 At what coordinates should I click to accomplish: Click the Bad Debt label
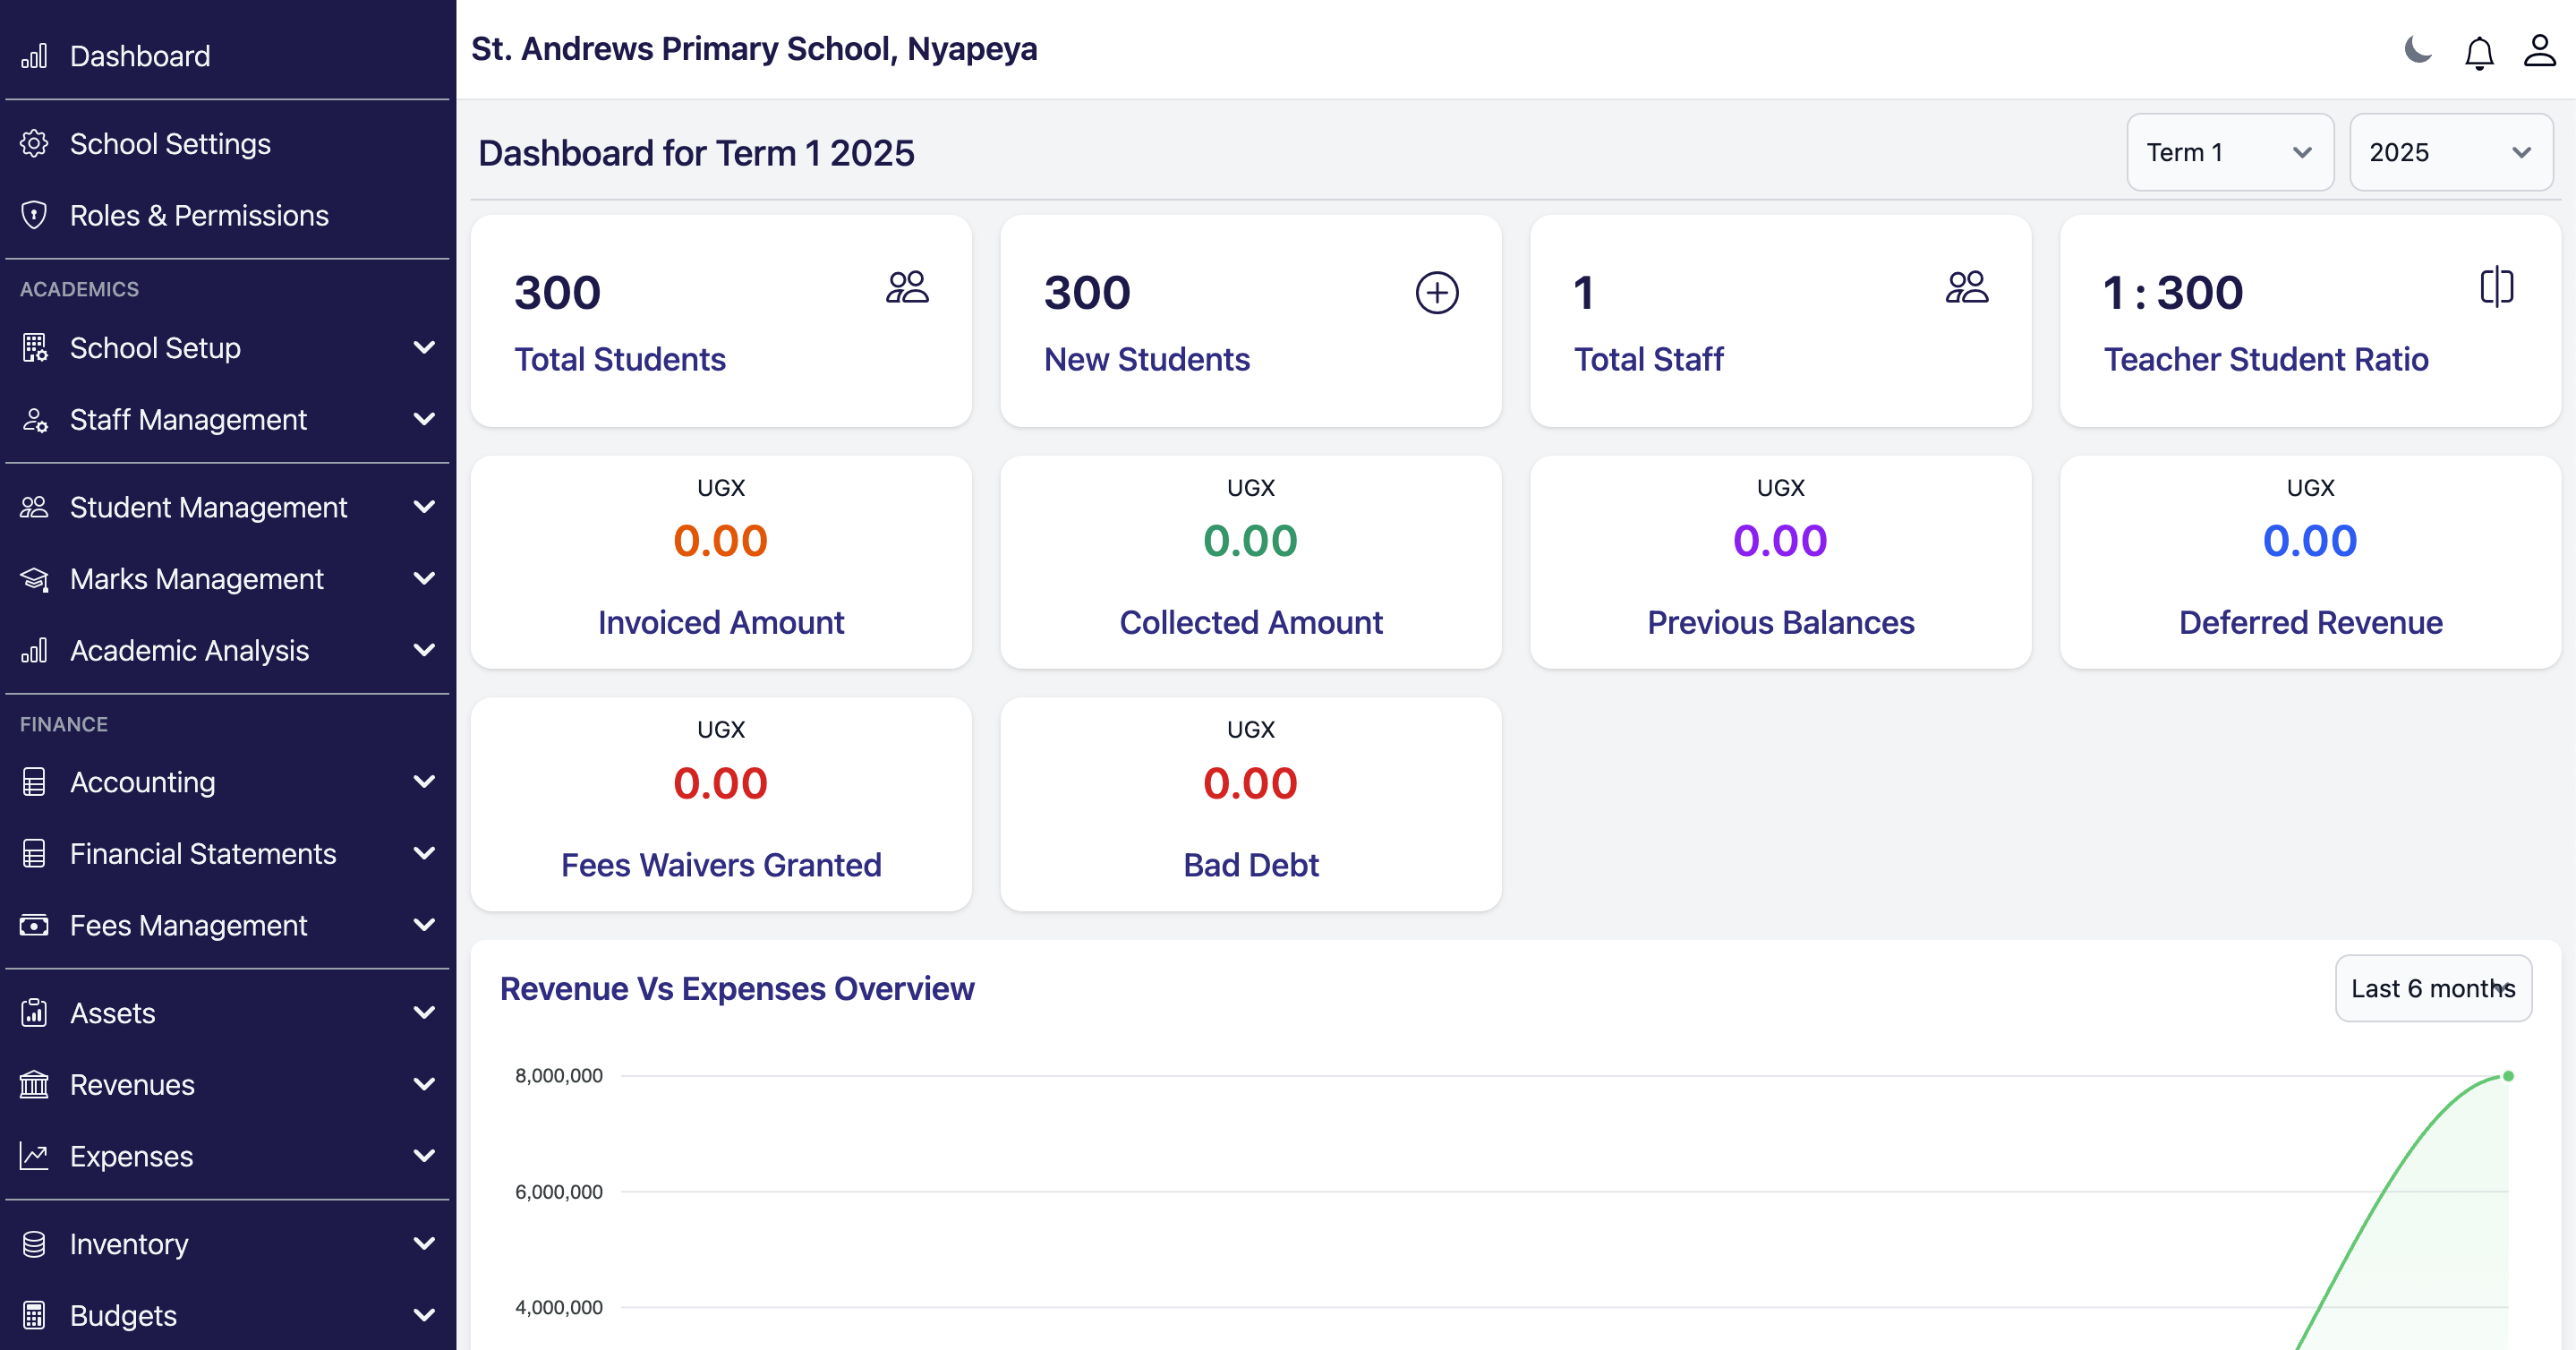point(1251,865)
